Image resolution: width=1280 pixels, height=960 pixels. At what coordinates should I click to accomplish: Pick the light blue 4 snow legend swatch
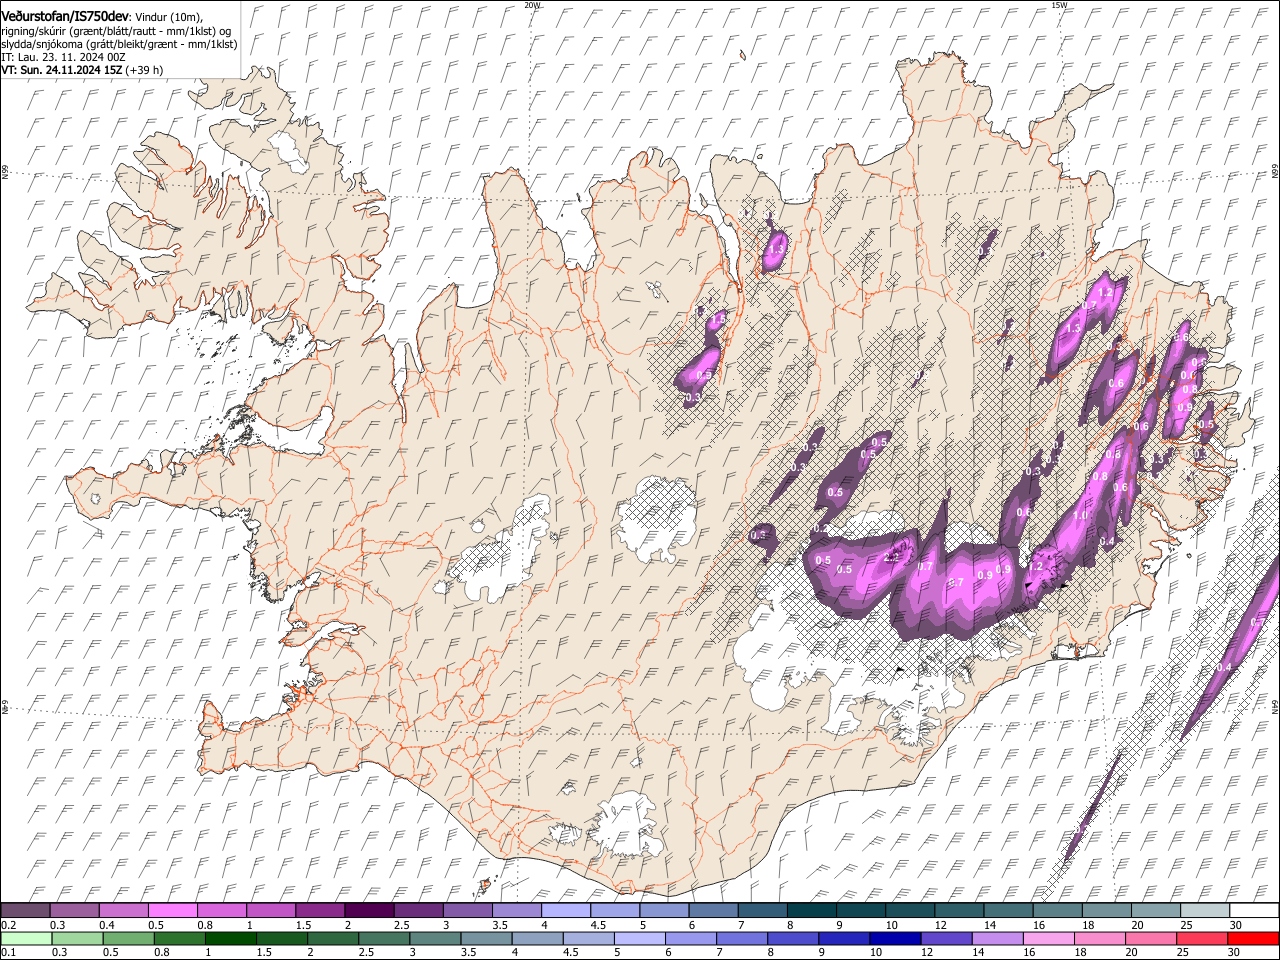point(565,911)
